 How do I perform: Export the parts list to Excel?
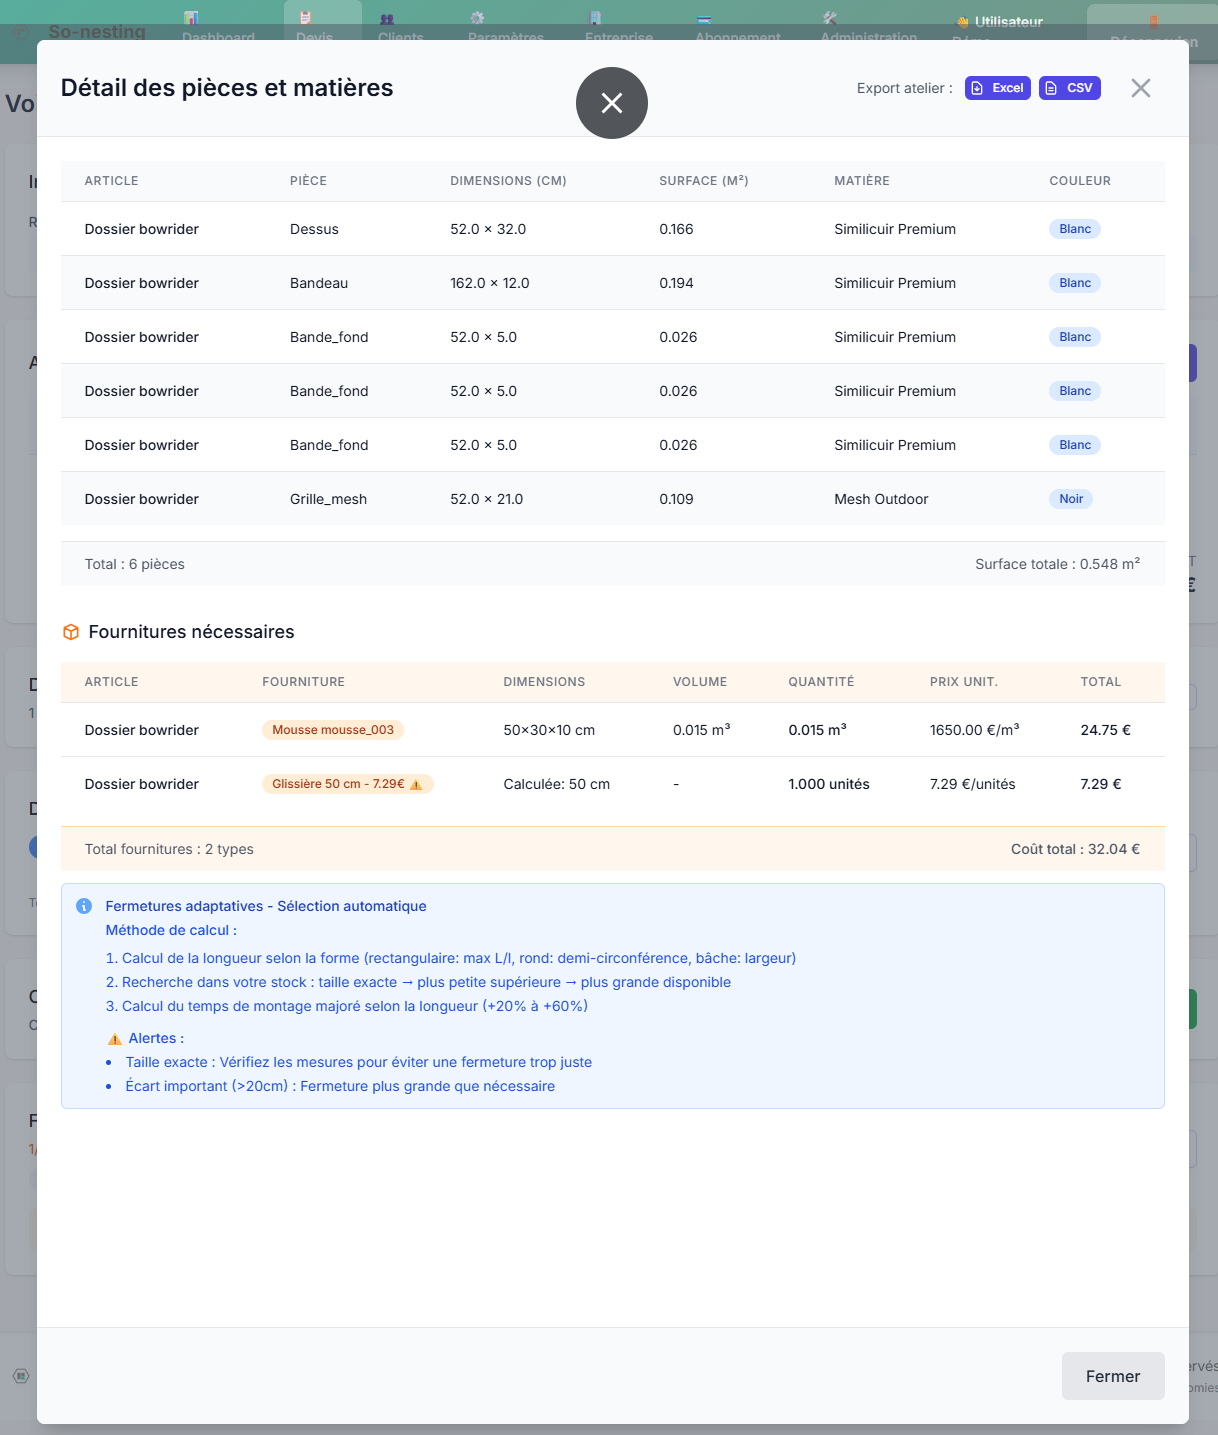pos(997,88)
